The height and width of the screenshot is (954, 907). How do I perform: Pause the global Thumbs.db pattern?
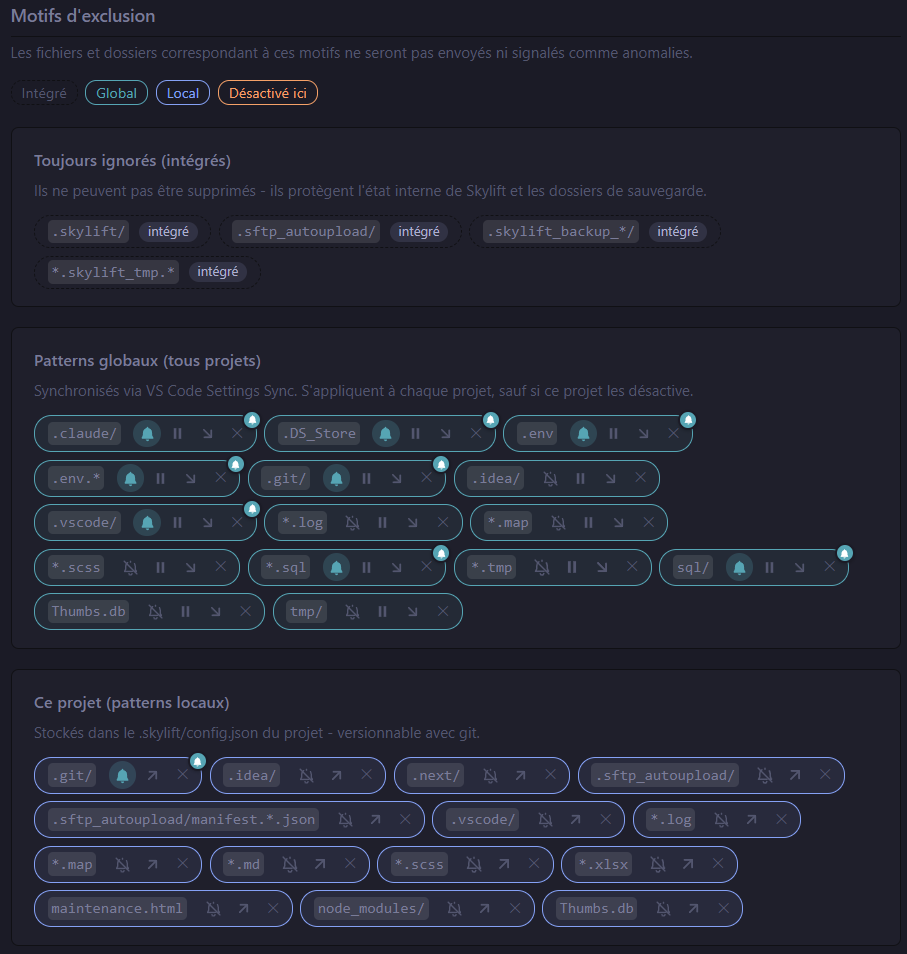186,611
